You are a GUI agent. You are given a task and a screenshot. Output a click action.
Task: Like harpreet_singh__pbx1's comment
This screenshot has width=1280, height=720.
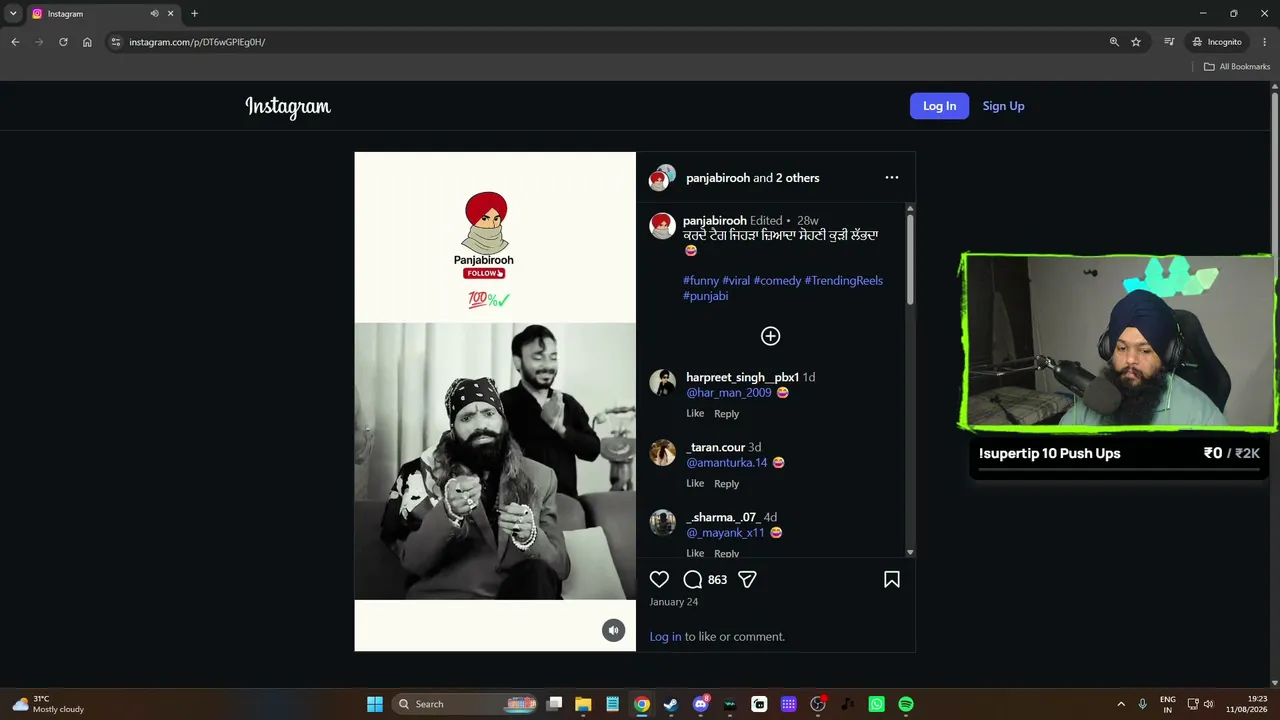[x=695, y=414]
